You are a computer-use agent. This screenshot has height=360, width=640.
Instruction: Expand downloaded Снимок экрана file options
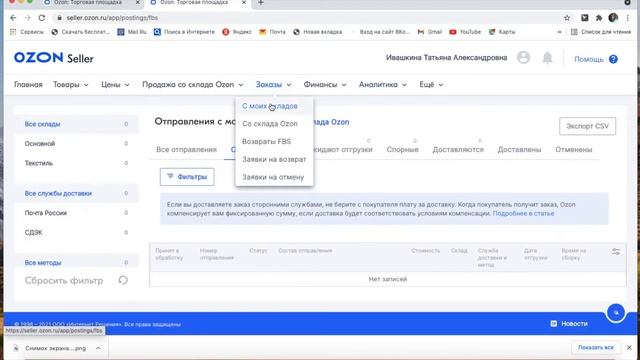pyautogui.click(x=98, y=348)
